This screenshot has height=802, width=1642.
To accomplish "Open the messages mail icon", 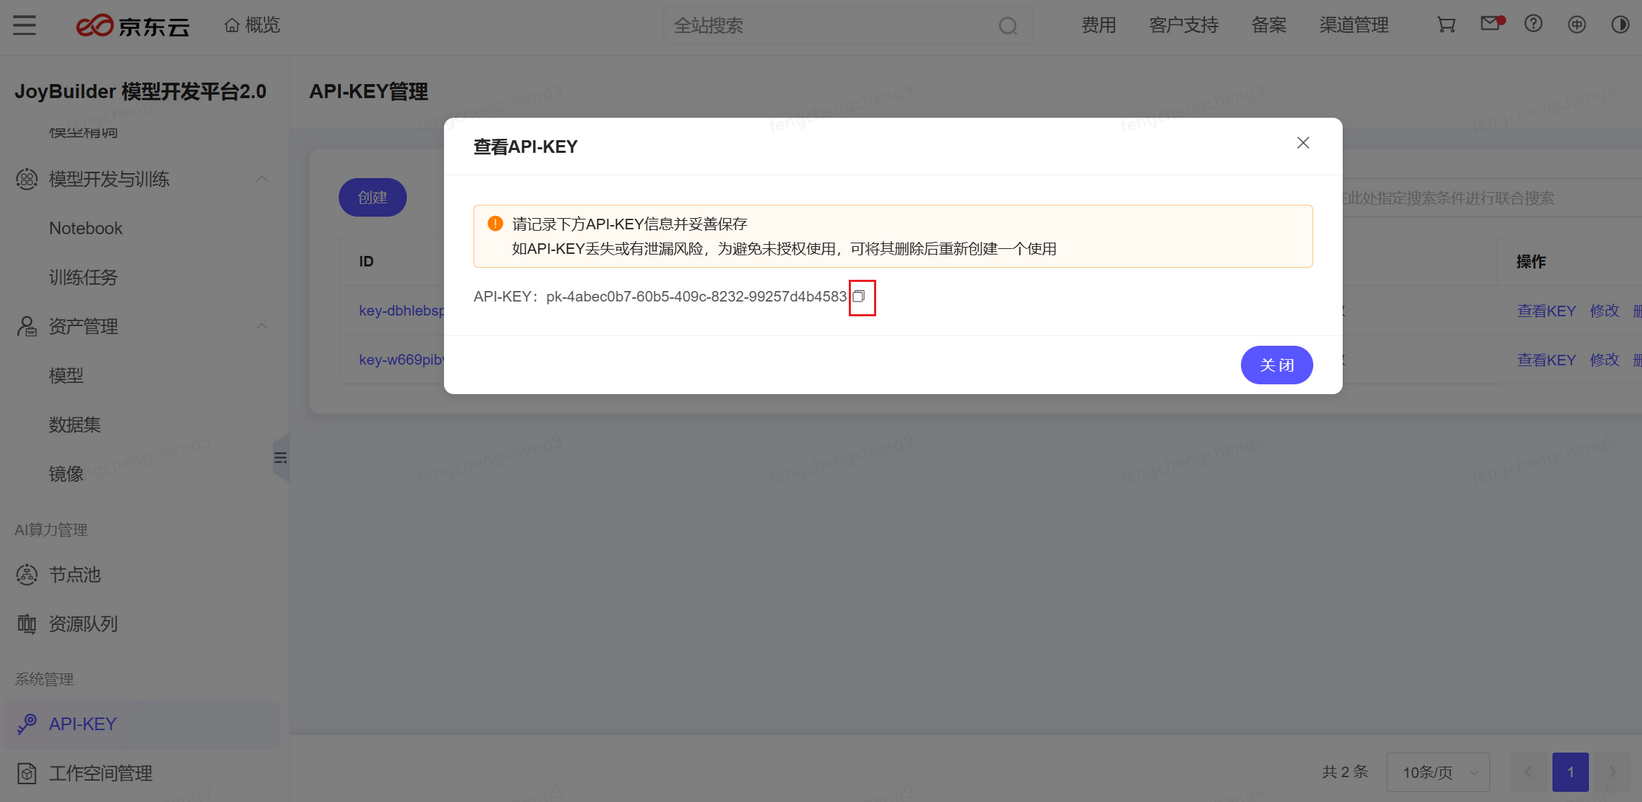I will coord(1491,23).
